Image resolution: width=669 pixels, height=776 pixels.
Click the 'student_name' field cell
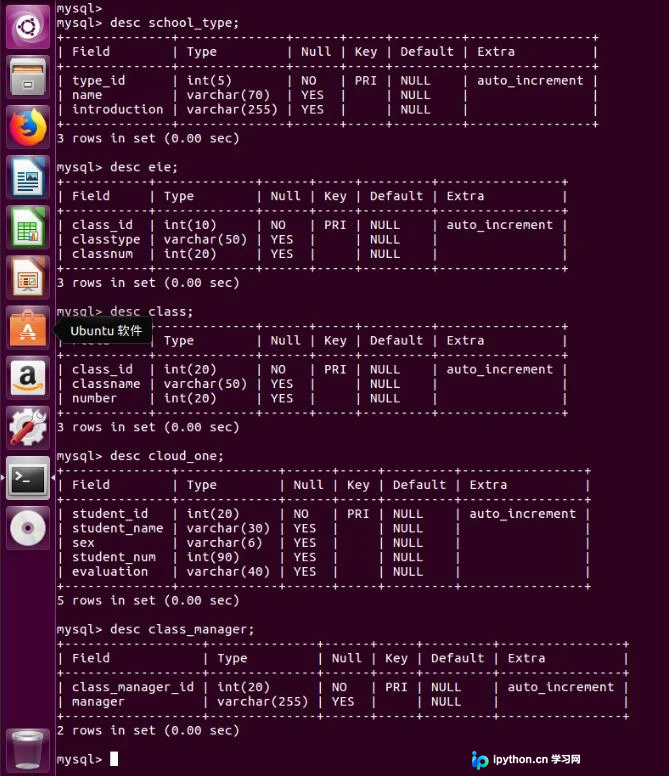point(117,528)
